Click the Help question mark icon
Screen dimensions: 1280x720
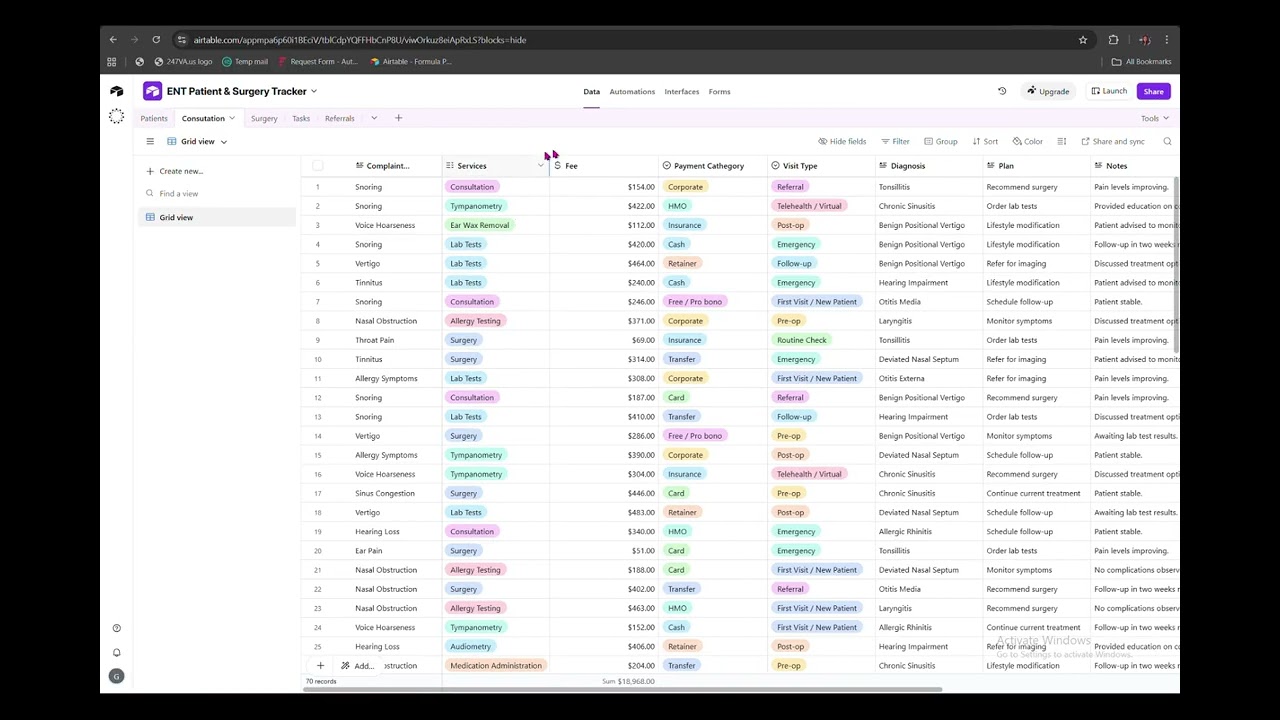[x=116, y=628]
